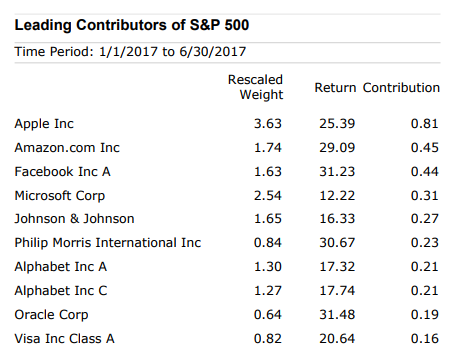Click the Visa Inc Class A name
Viewport: 456px width, 363px height.
pyautogui.click(x=64, y=339)
